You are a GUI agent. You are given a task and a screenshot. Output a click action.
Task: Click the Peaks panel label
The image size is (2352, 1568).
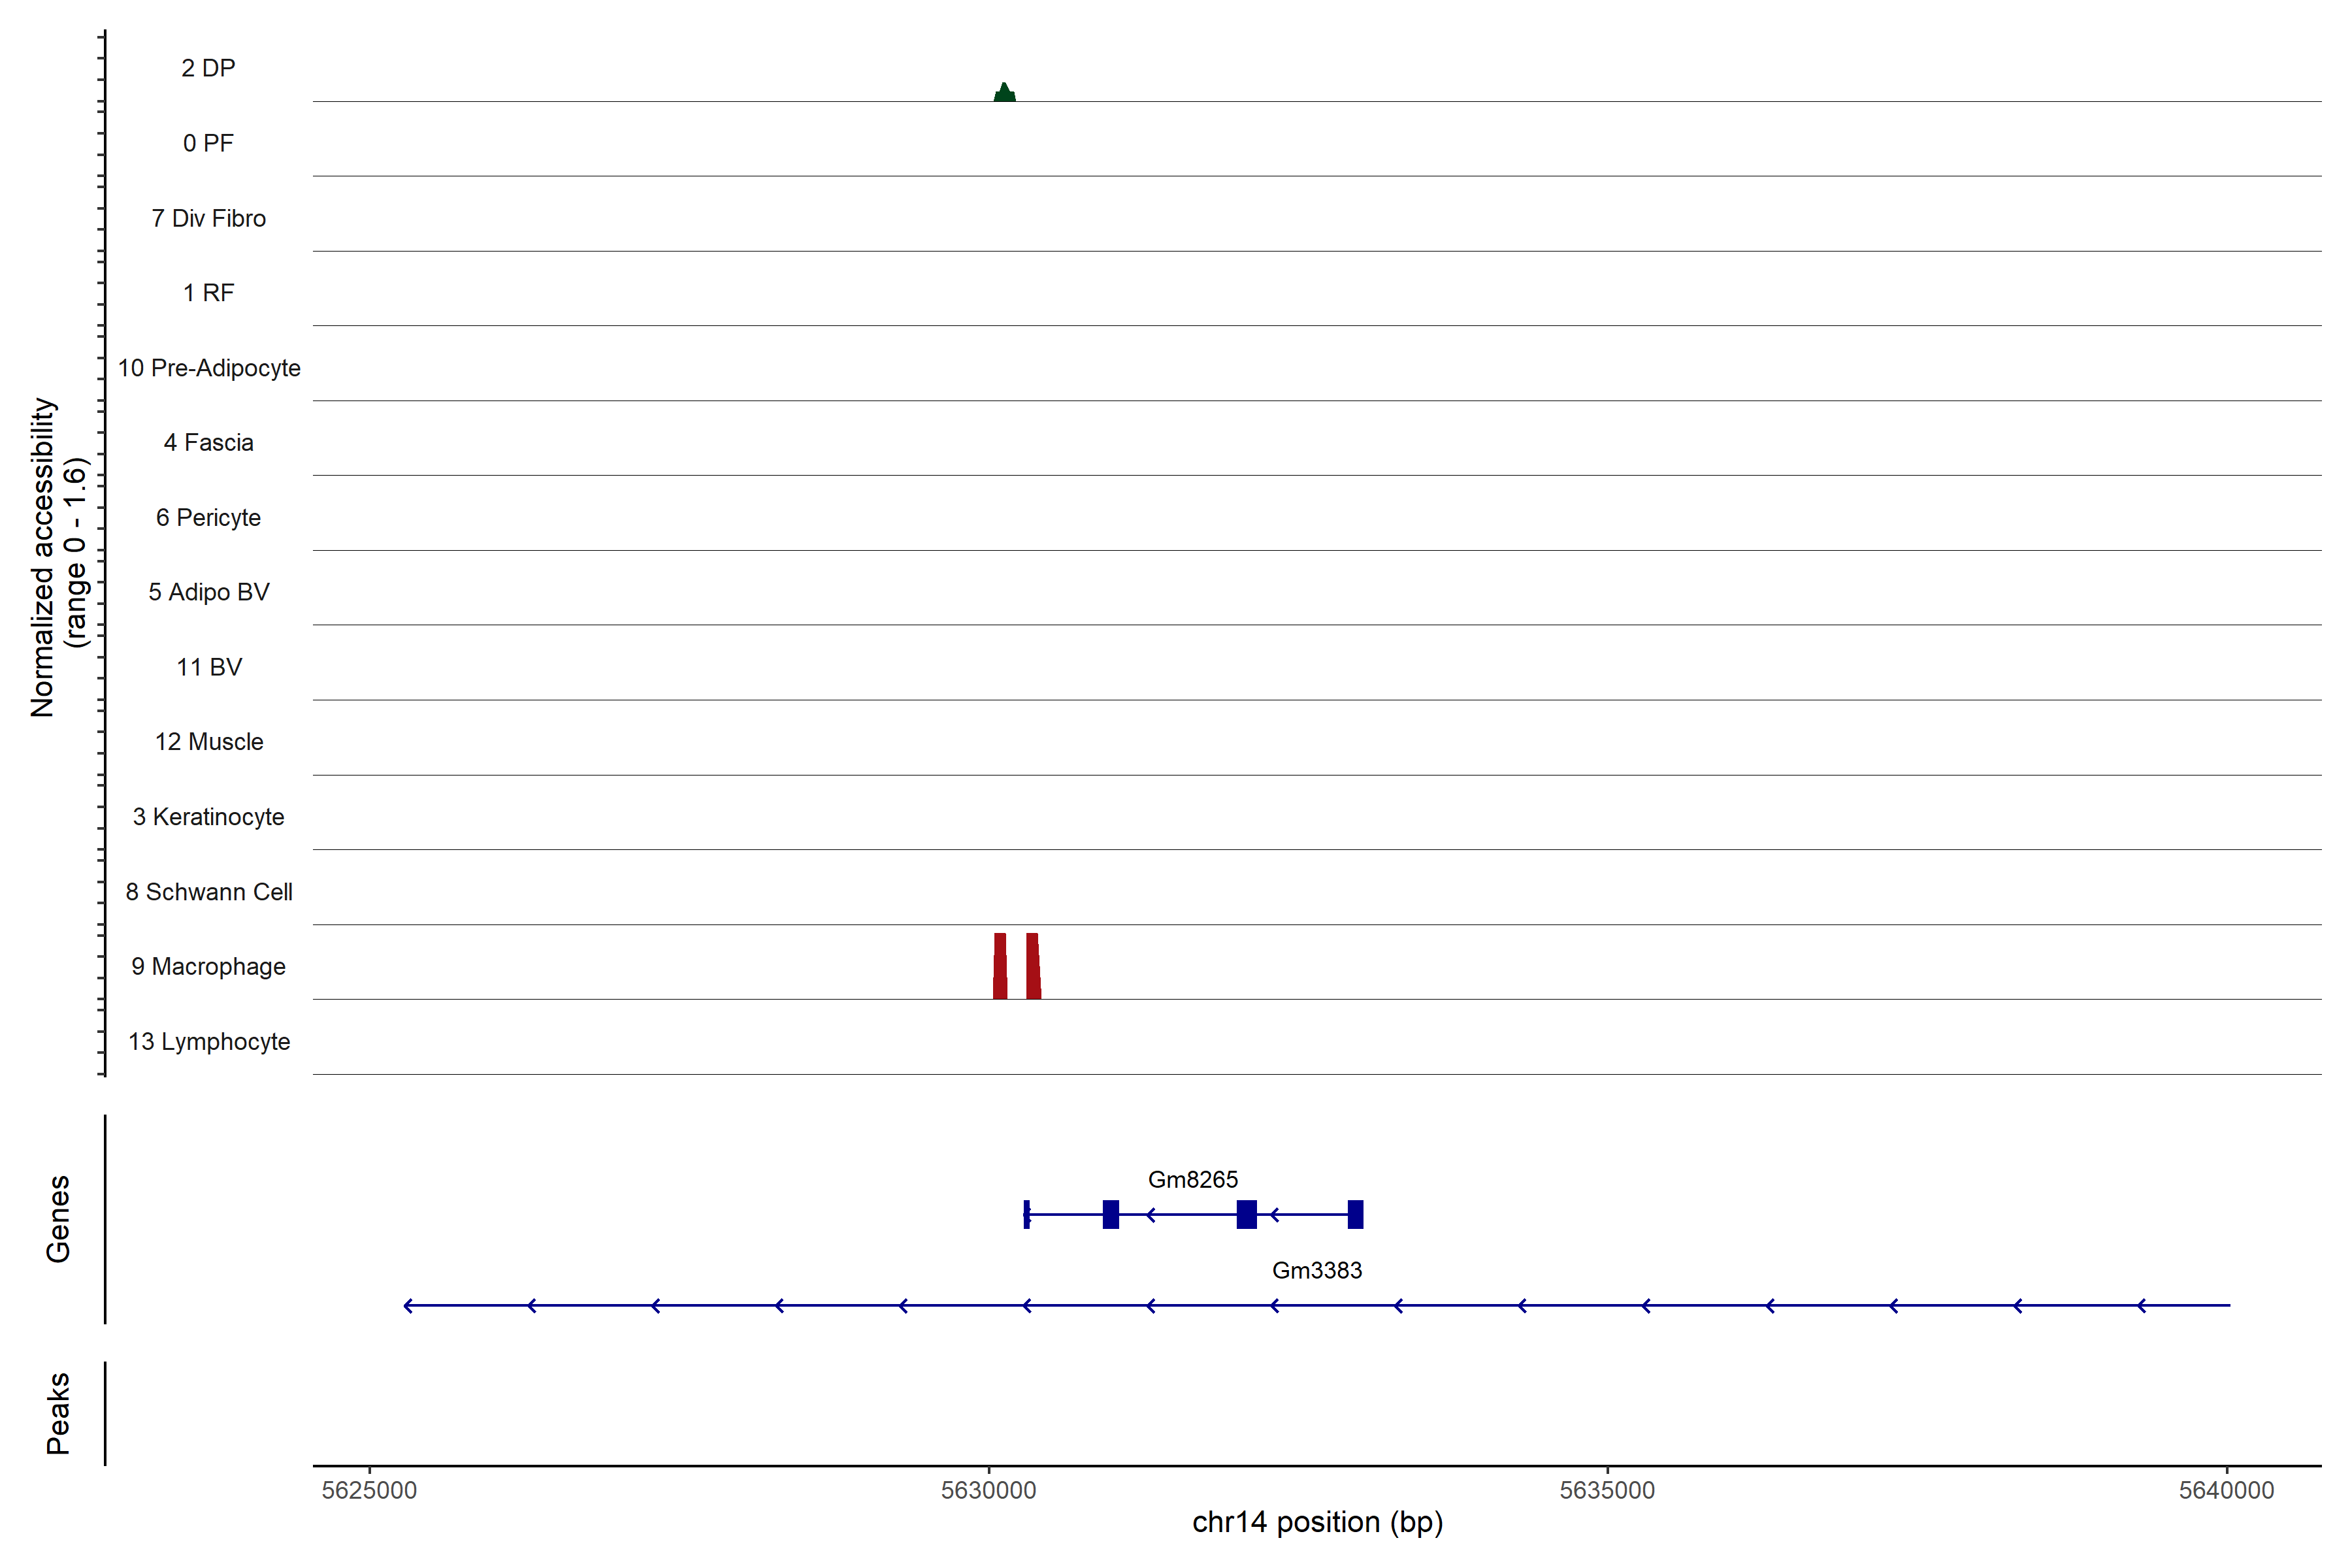click(58, 1413)
